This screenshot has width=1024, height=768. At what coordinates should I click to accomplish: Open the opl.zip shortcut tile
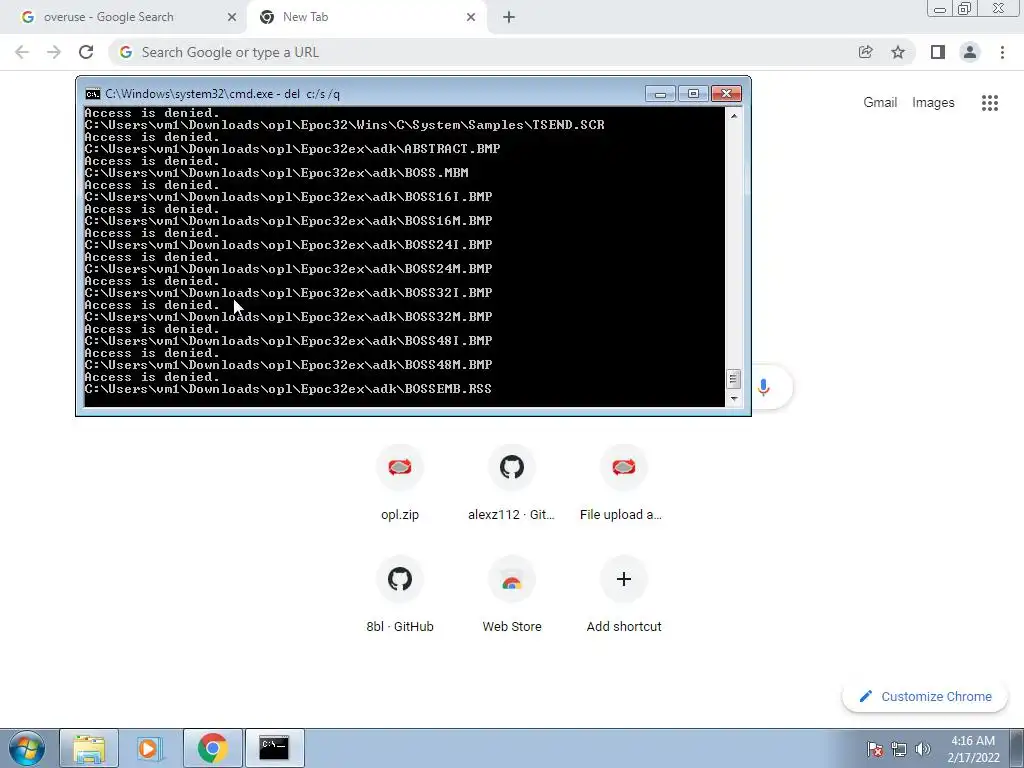point(400,483)
